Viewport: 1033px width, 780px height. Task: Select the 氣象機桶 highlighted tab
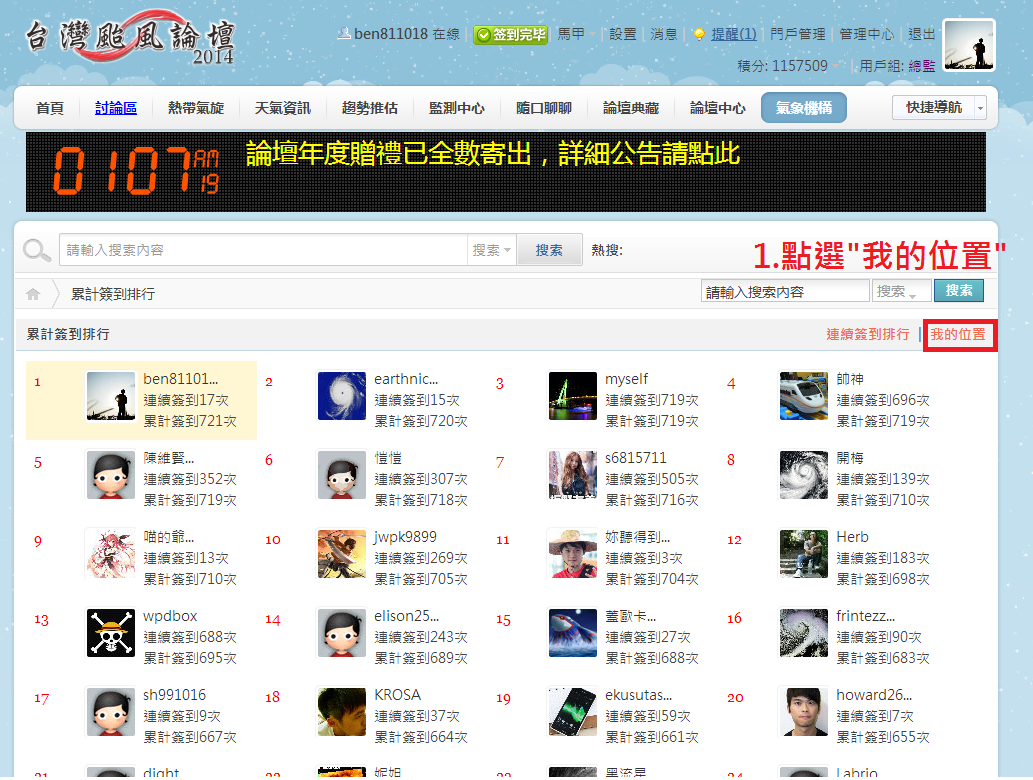pyautogui.click(x=804, y=107)
